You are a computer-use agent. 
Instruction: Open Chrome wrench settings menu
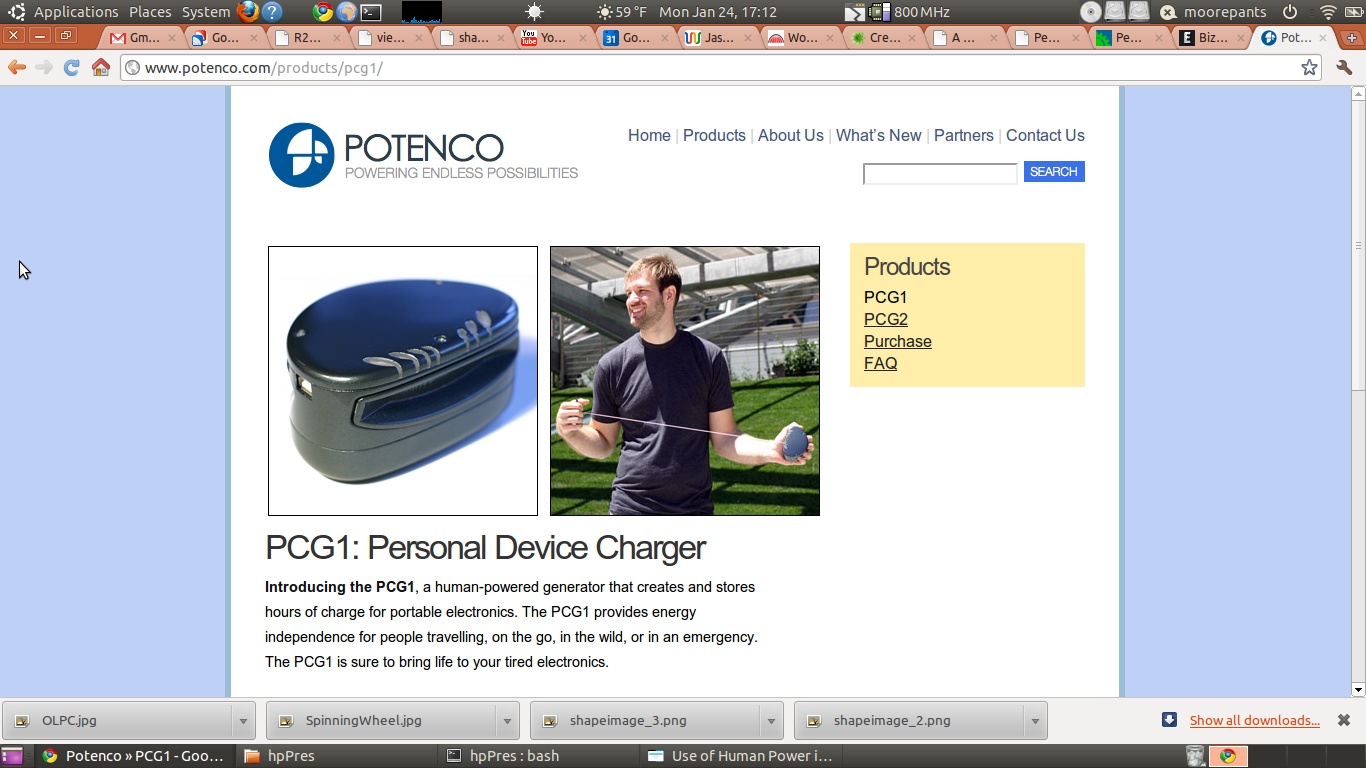(x=1344, y=67)
